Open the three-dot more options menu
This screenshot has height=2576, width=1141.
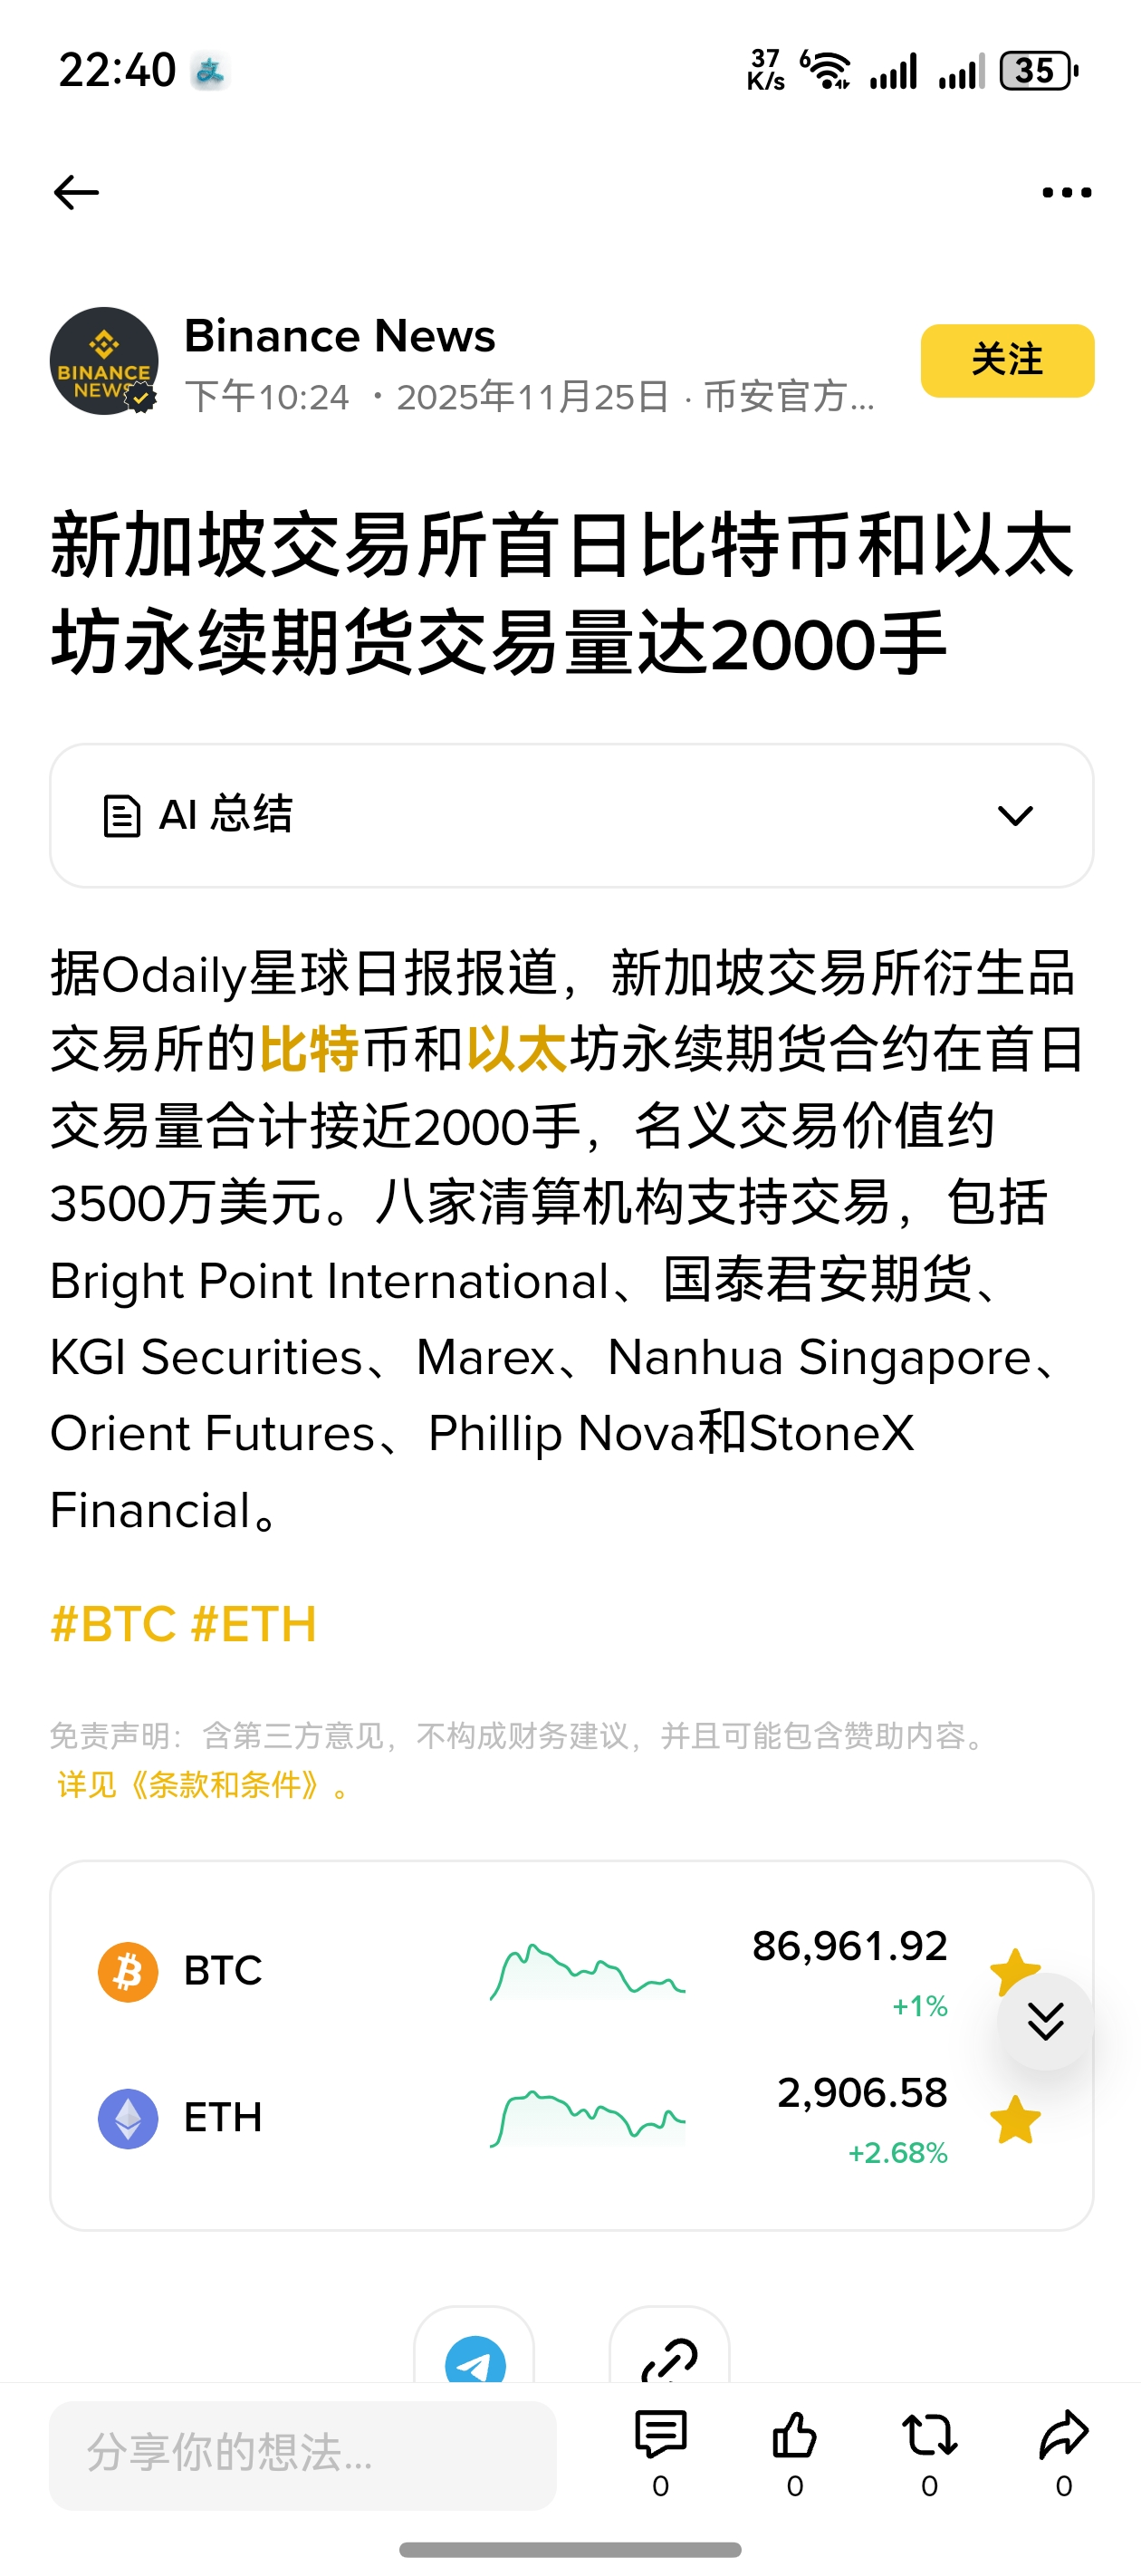point(1066,192)
